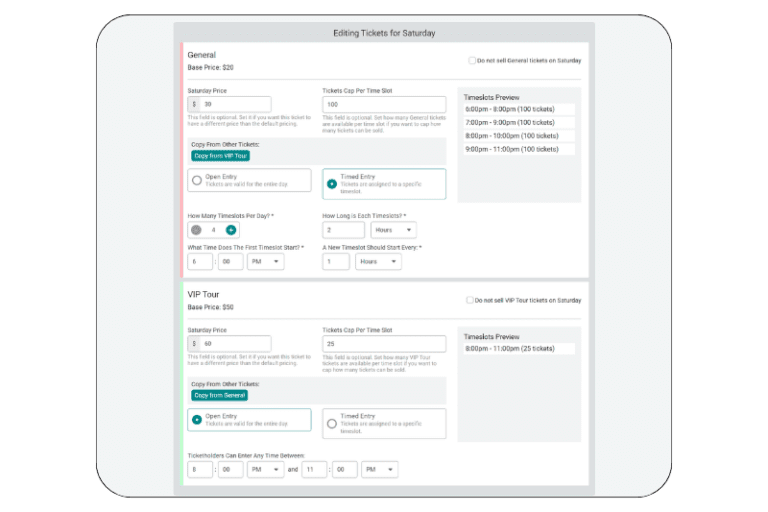The width and height of the screenshot is (768, 512).
Task: Open VIP Tour entry start PM dropdown
Action: [265, 469]
